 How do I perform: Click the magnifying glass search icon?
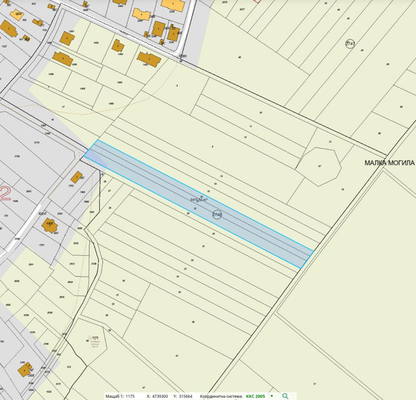[285, 396]
